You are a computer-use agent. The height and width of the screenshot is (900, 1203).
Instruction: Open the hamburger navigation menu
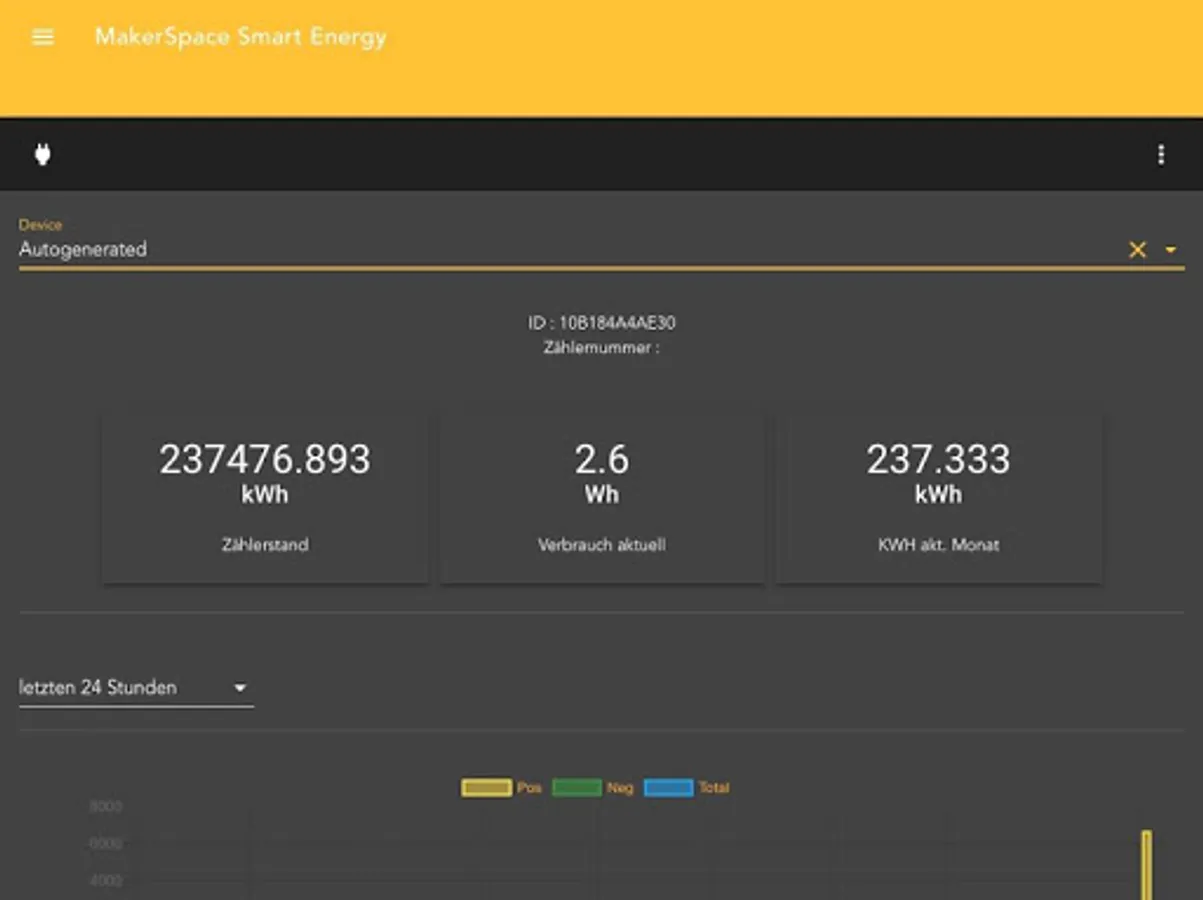coord(43,38)
